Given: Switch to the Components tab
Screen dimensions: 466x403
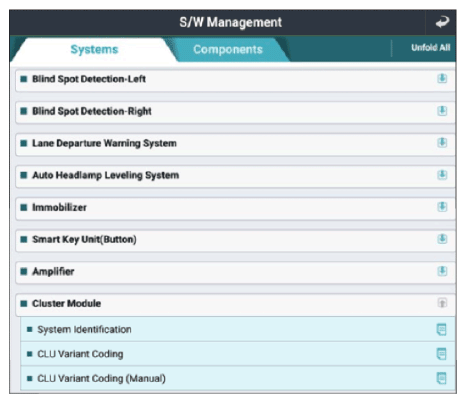Looking at the screenshot, I should click(x=228, y=49).
